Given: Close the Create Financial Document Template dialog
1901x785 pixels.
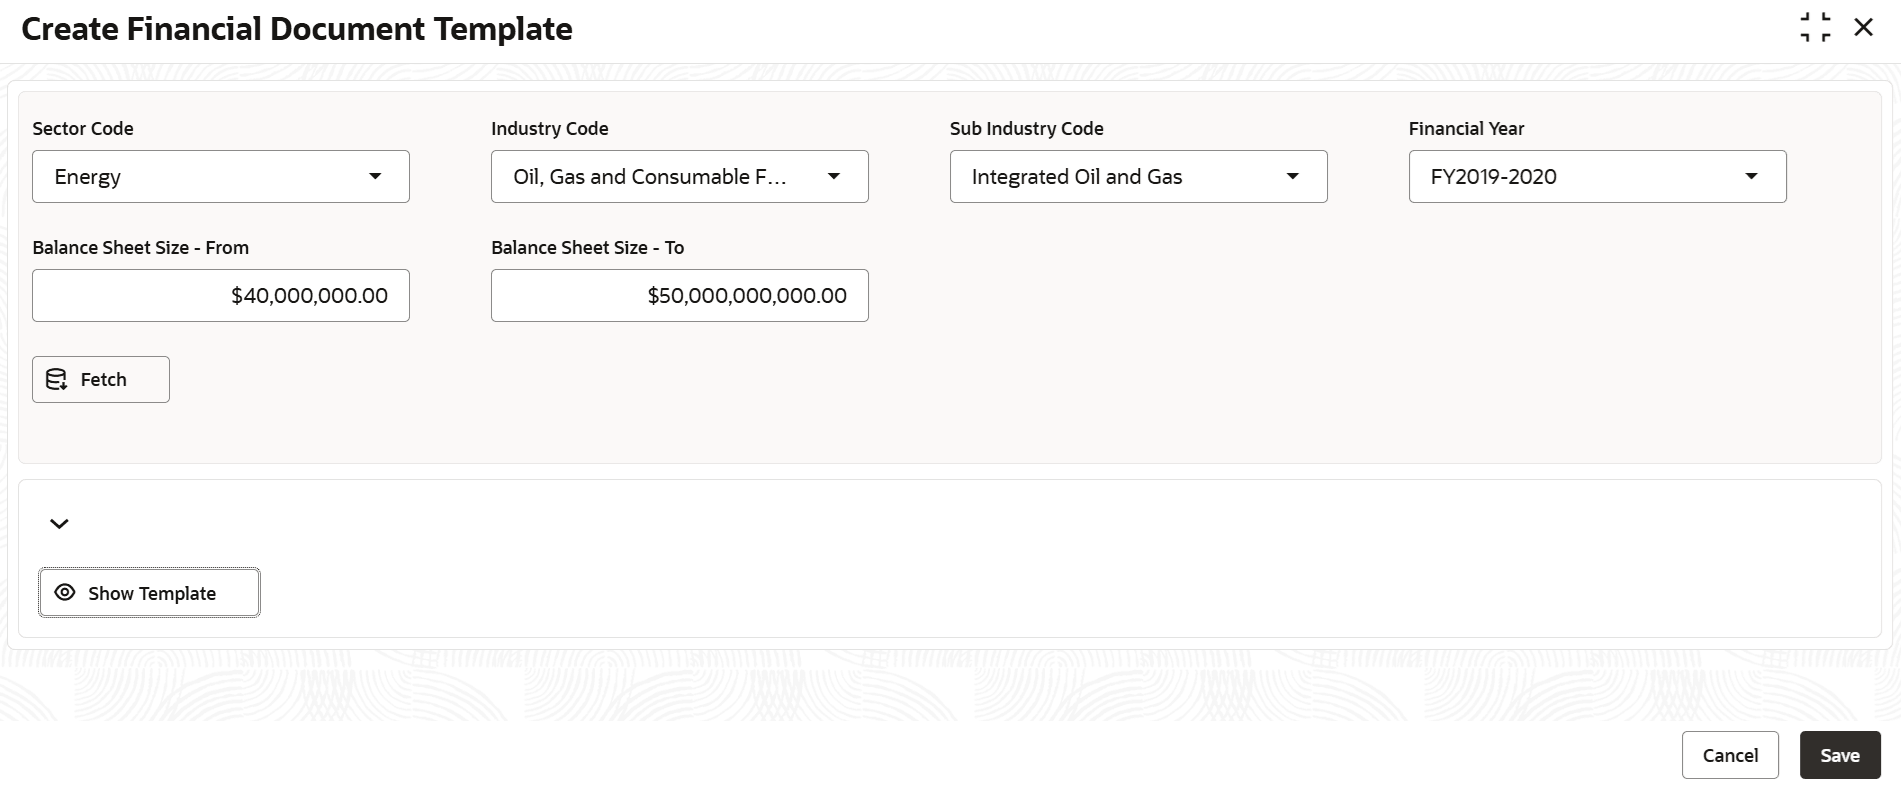Looking at the screenshot, I should click(1863, 27).
